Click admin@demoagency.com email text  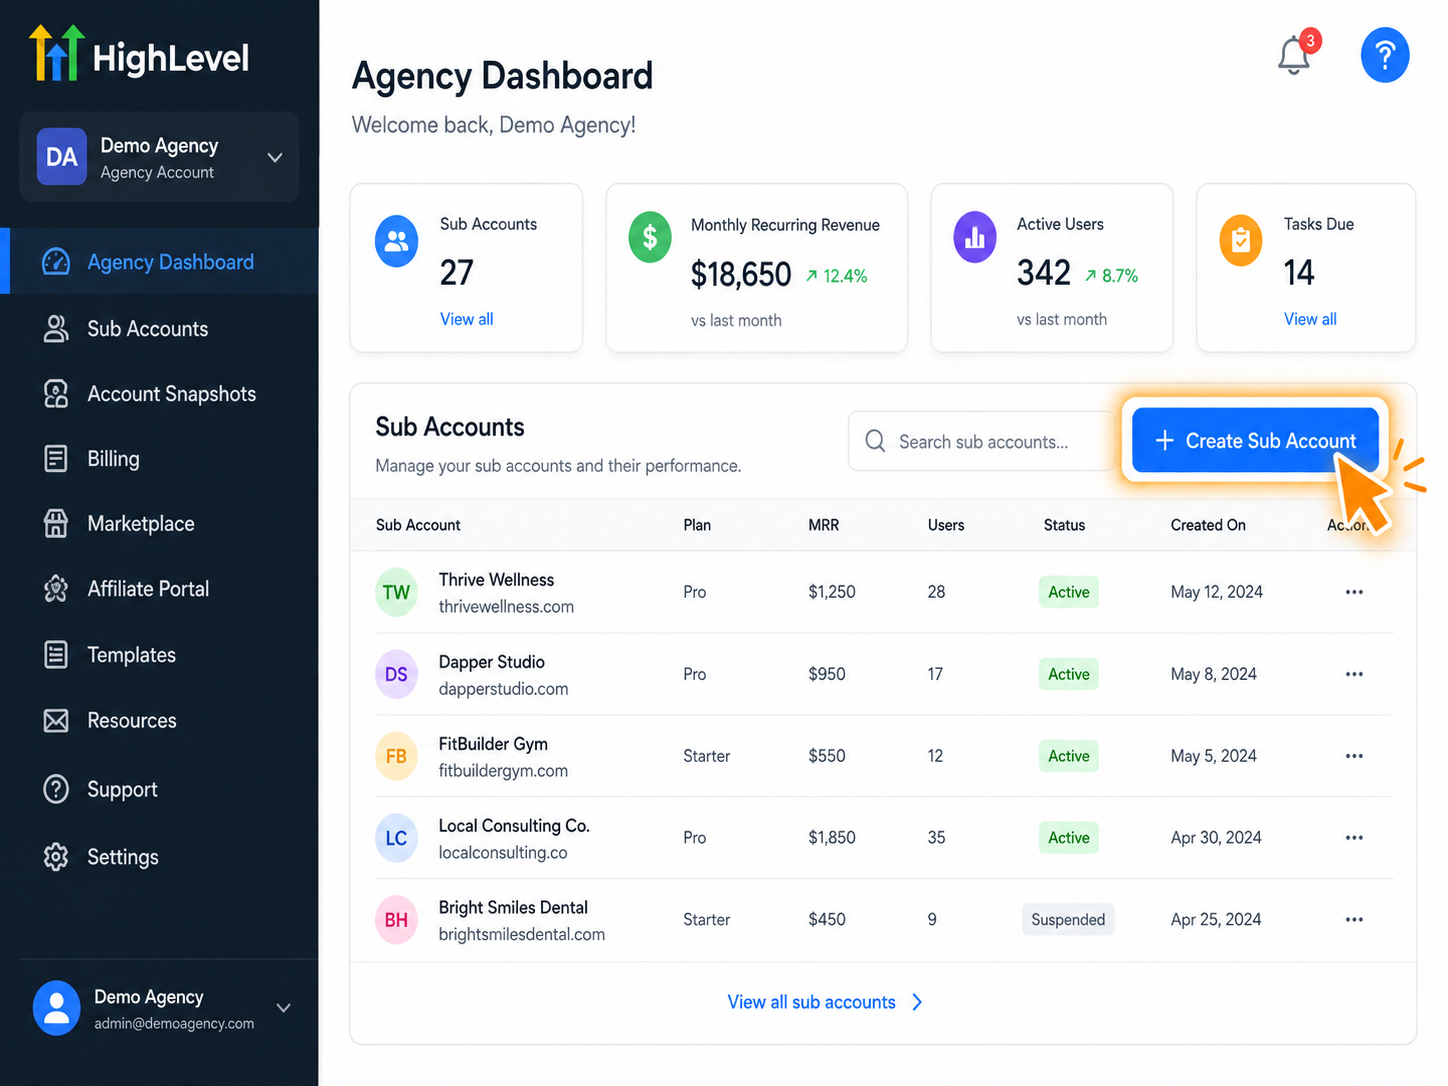click(174, 1024)
